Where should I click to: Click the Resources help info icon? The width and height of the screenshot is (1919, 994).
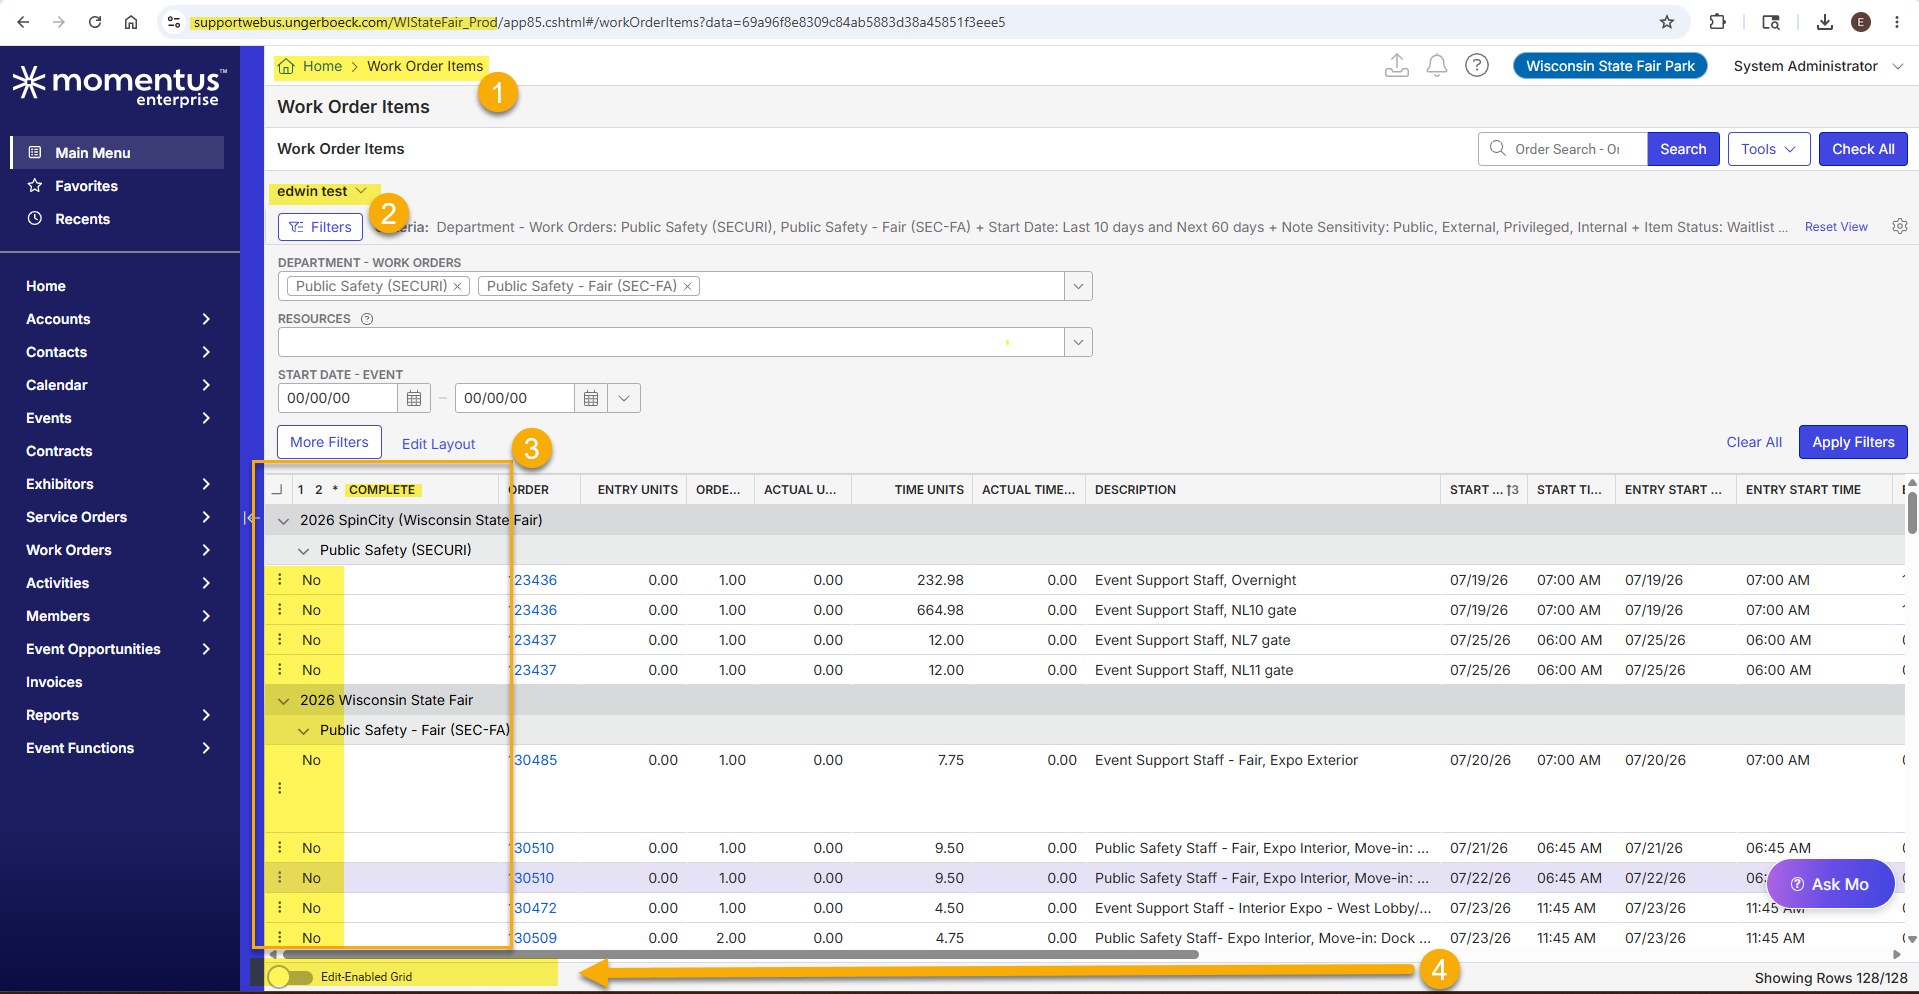coord(367,319)
